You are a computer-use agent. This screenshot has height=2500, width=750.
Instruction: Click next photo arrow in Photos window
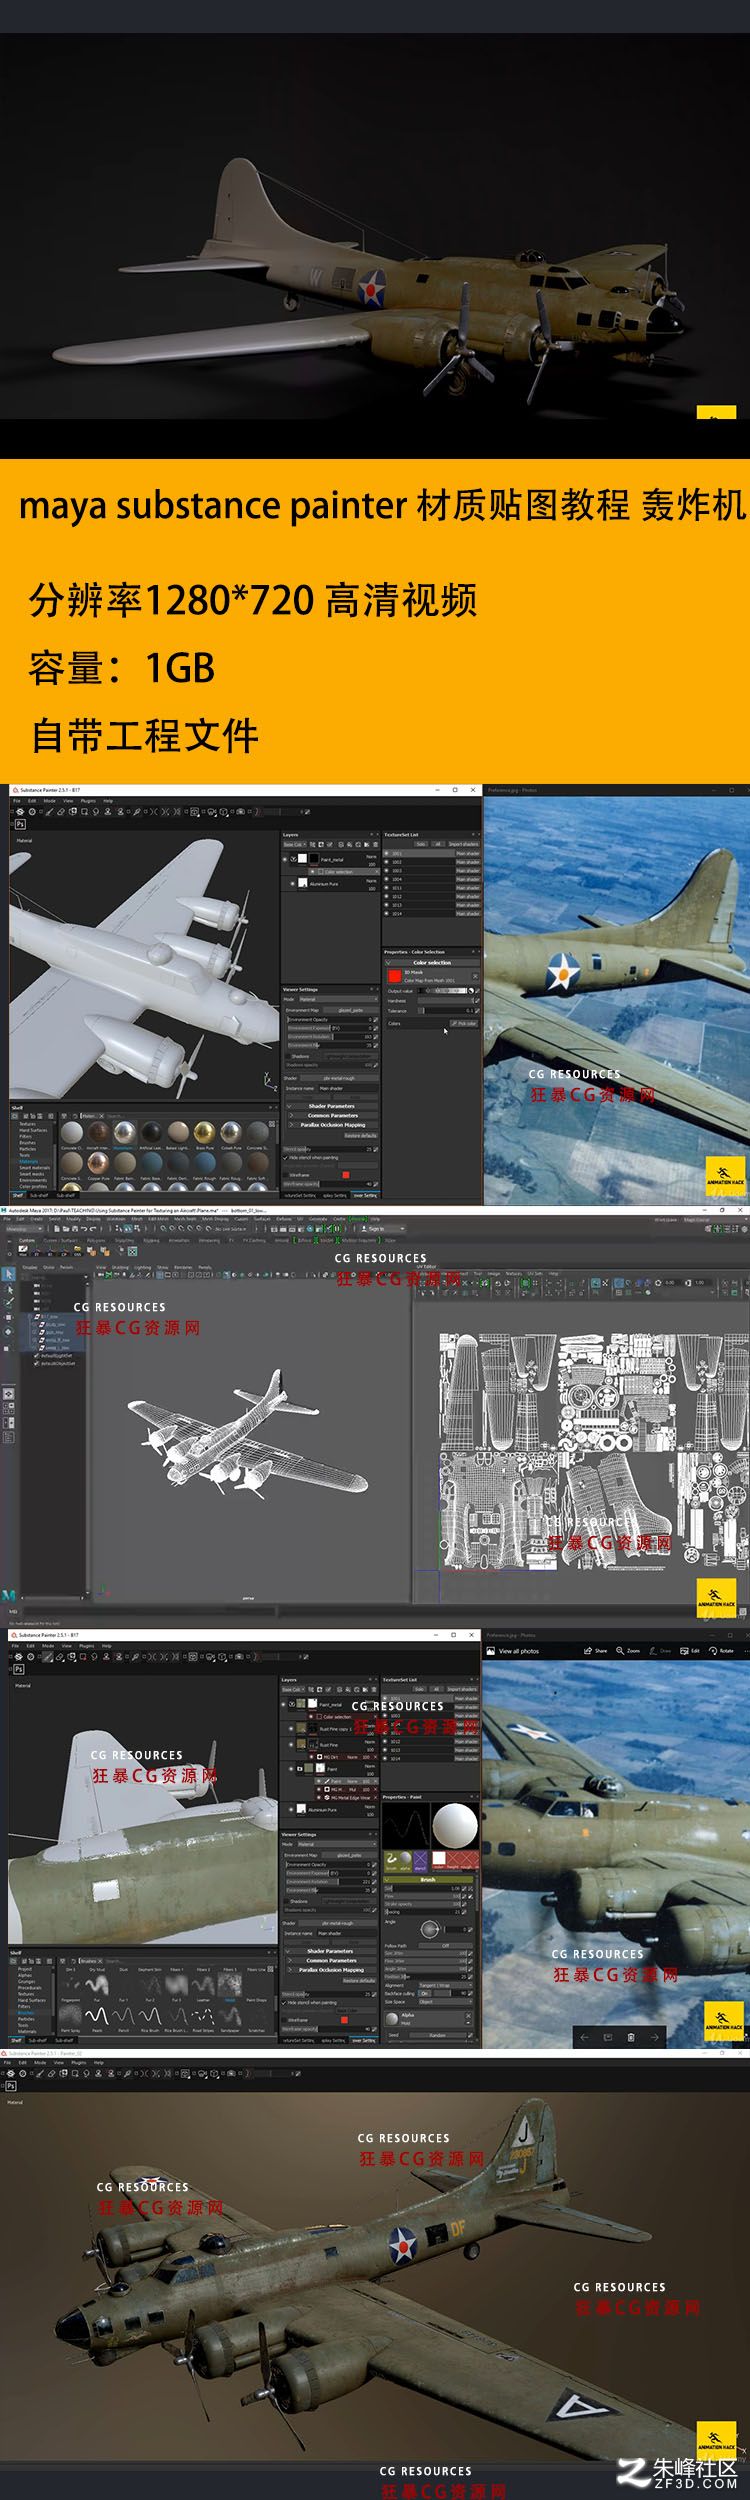pos(655,2038)
